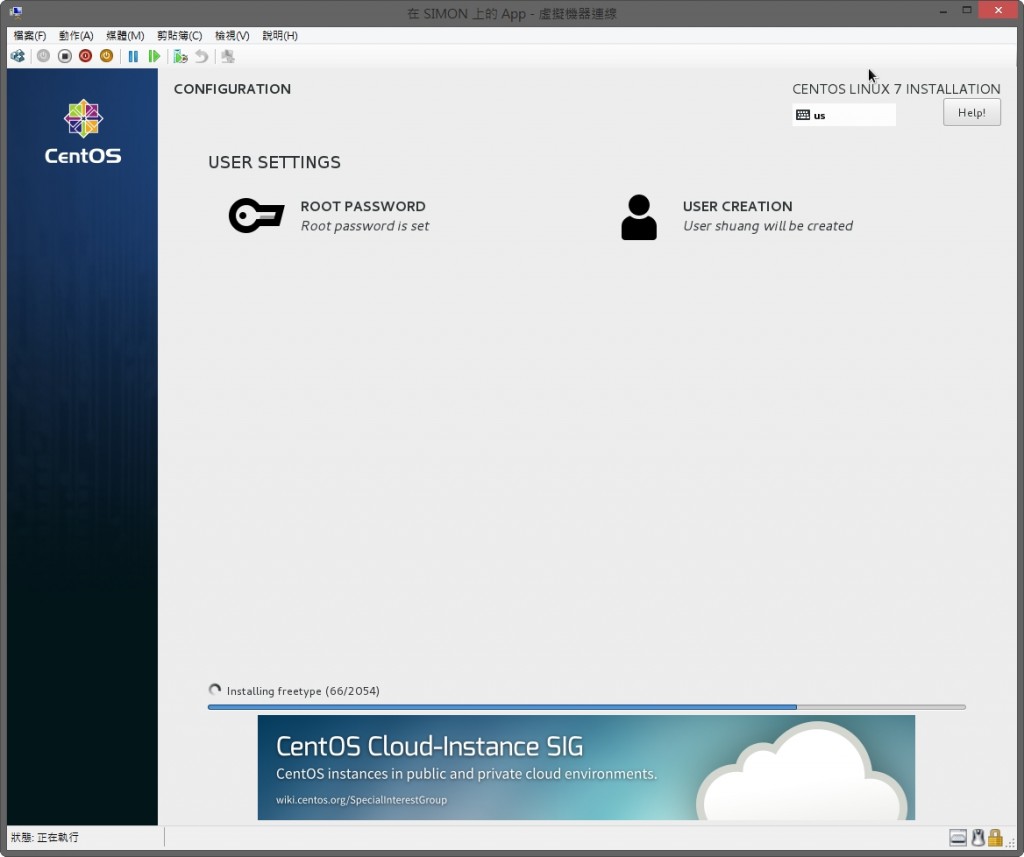Click the CentOS Cloud-Instance SIG banner
This screenshot has width=1024, height=857.
(586, 768)
